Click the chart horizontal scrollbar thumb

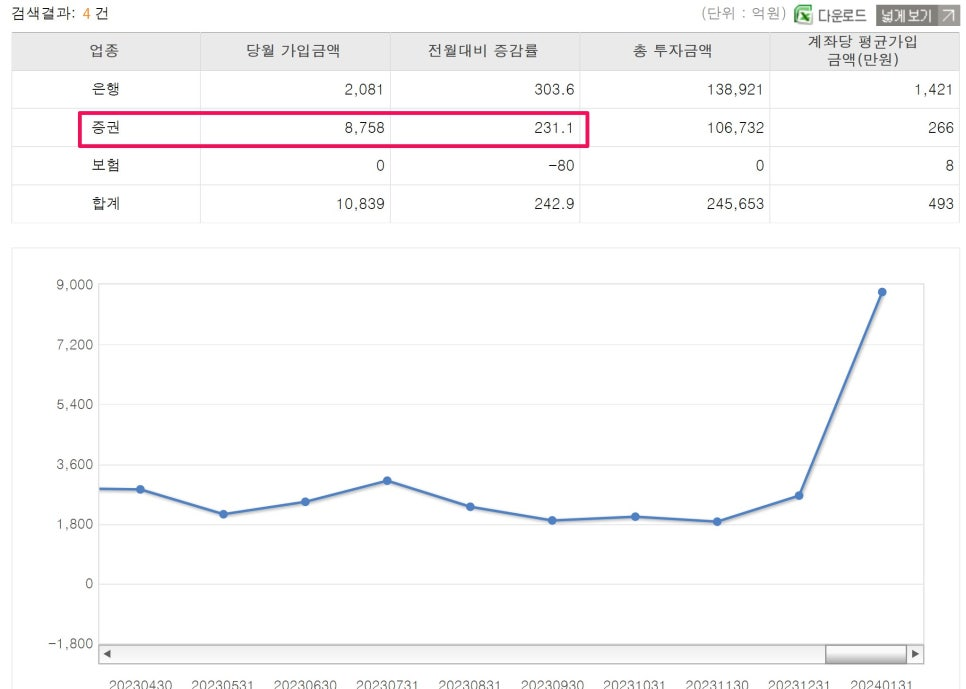pos(866,653)
